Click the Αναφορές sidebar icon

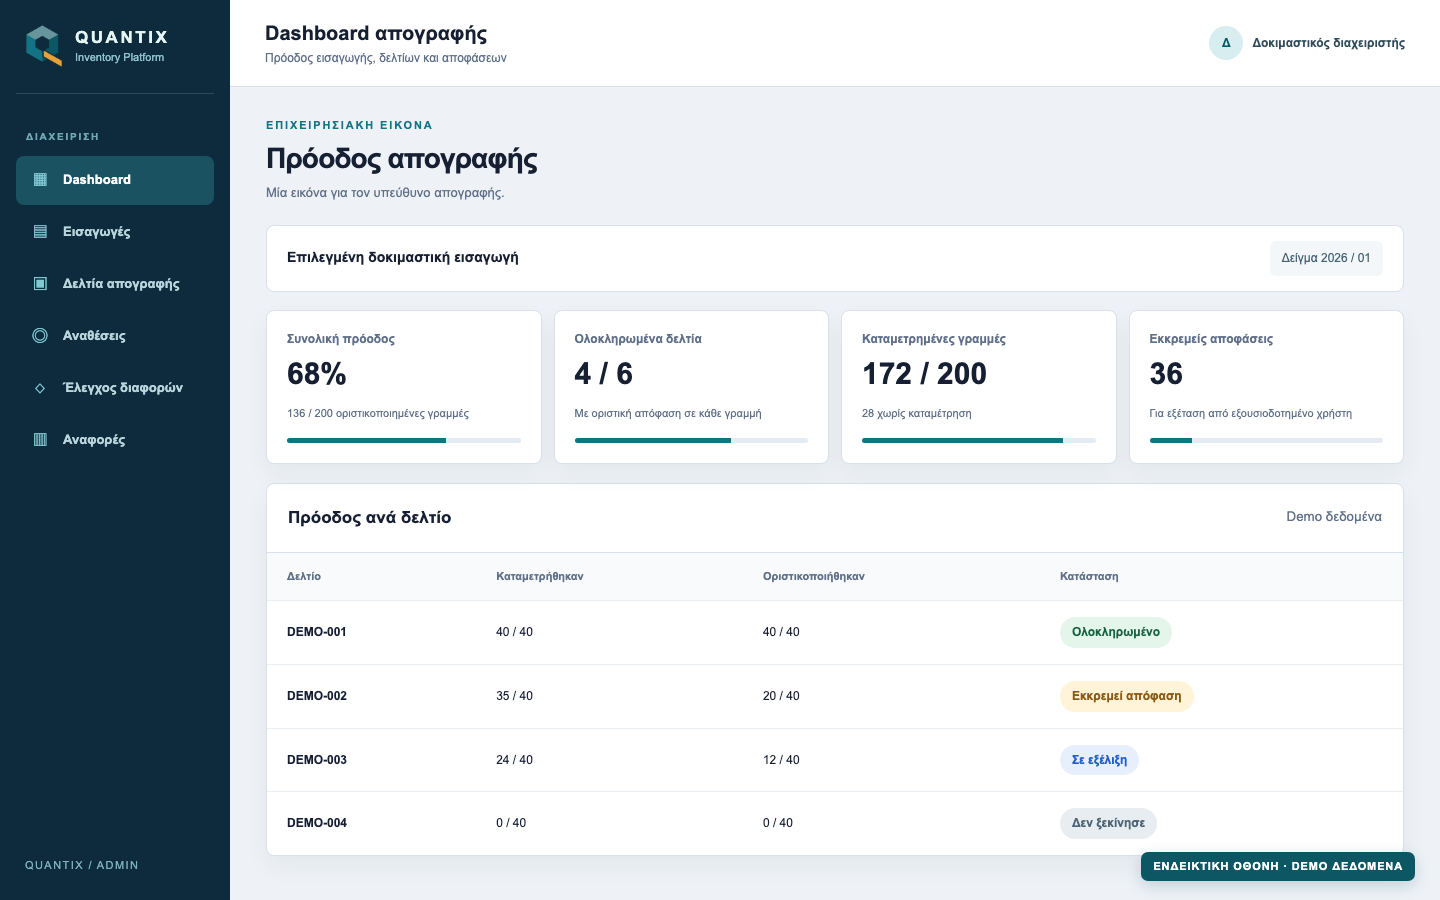(x=40, y=440)
